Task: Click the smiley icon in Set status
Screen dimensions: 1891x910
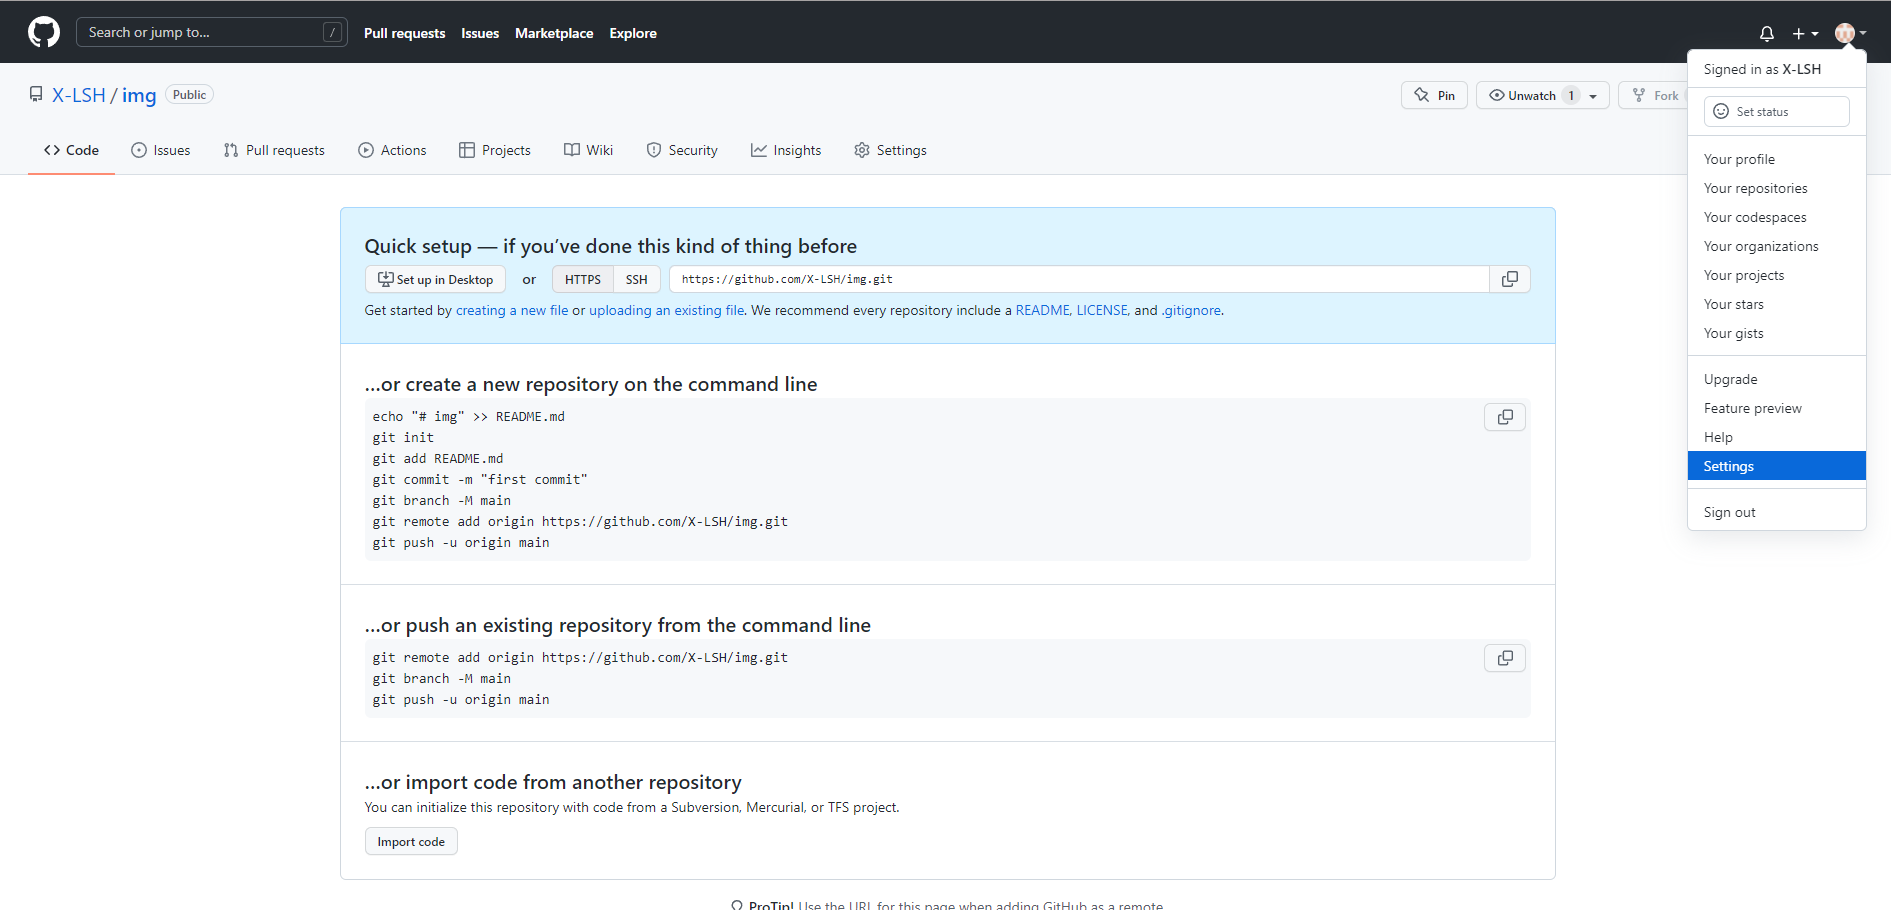Action: pos(1721,111)
